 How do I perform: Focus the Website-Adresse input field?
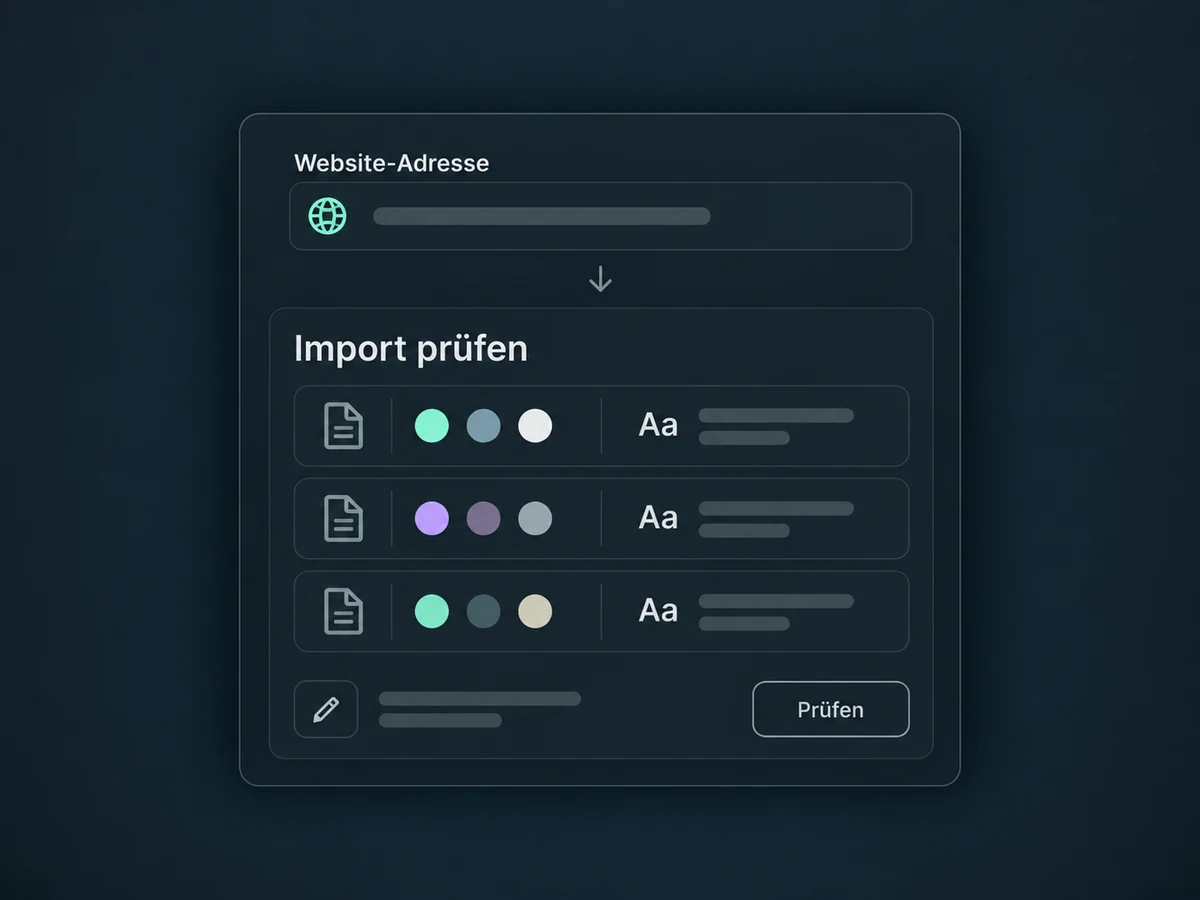click(x=600, y=216)
